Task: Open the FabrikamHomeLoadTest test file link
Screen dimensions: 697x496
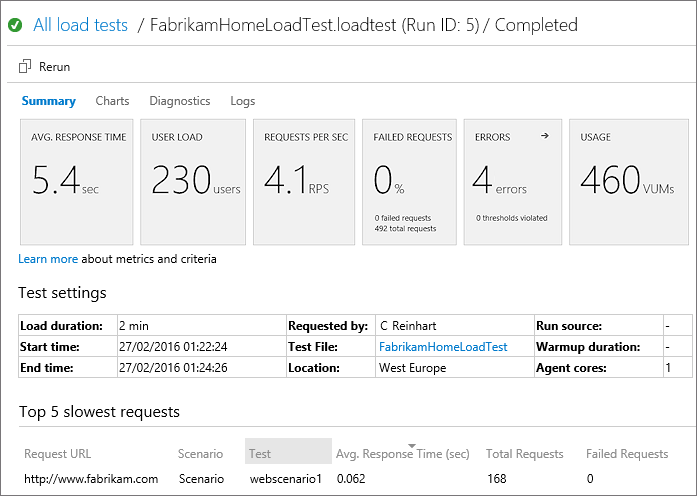Action: click(x=442, y=347)
